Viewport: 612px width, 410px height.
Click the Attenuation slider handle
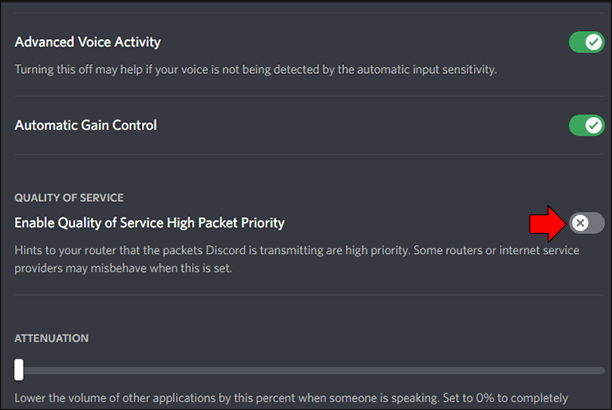pyautogui.click(x=19, y=370)
